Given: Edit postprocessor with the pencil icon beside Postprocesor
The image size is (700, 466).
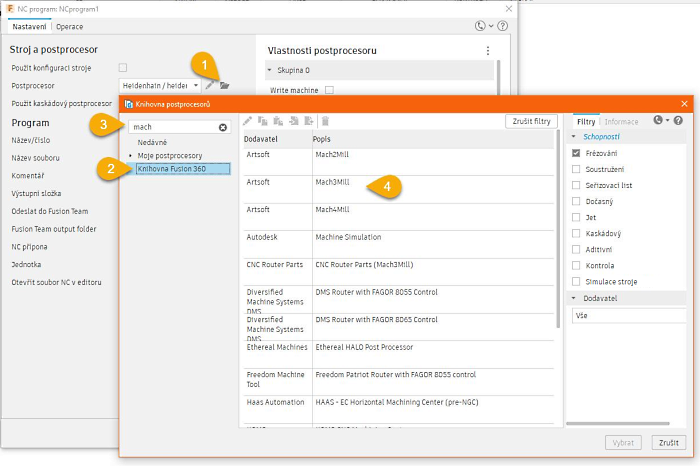Looking at the screenshot, I should point(209,85).
